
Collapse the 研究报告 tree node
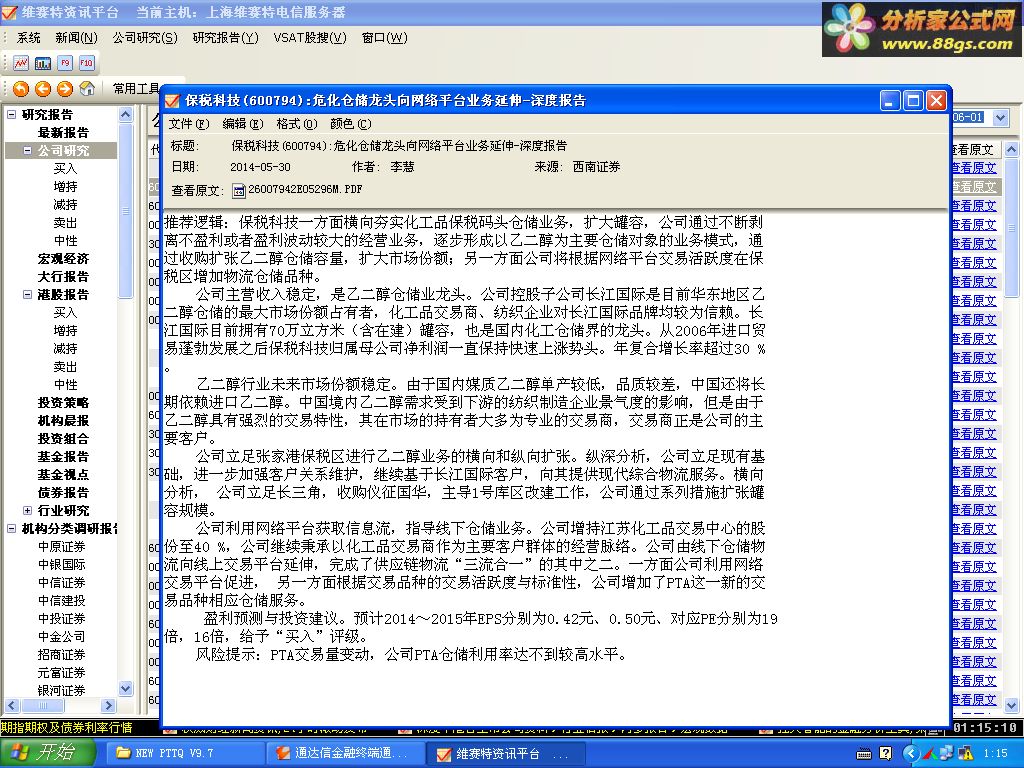(11, 114)
